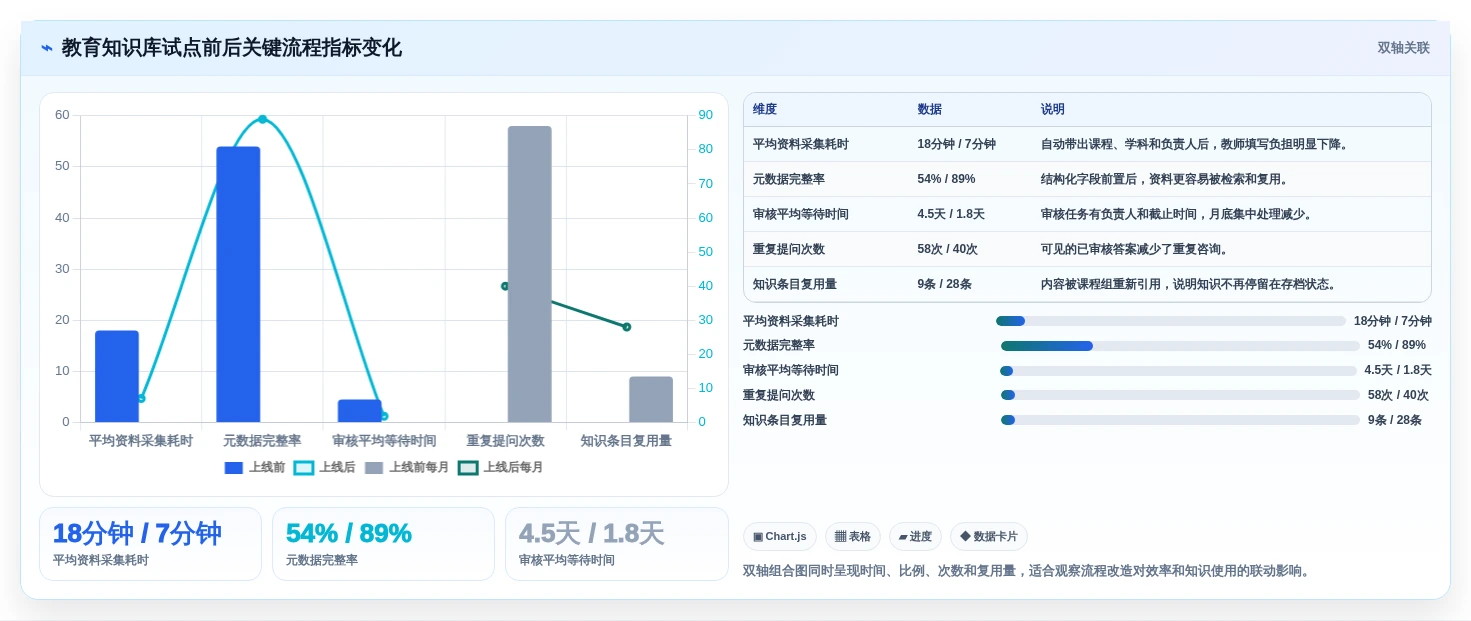1471x621 pixels.
Task: Click the 元数据完整率 progress bar
Action: (x=1180, y=346)
